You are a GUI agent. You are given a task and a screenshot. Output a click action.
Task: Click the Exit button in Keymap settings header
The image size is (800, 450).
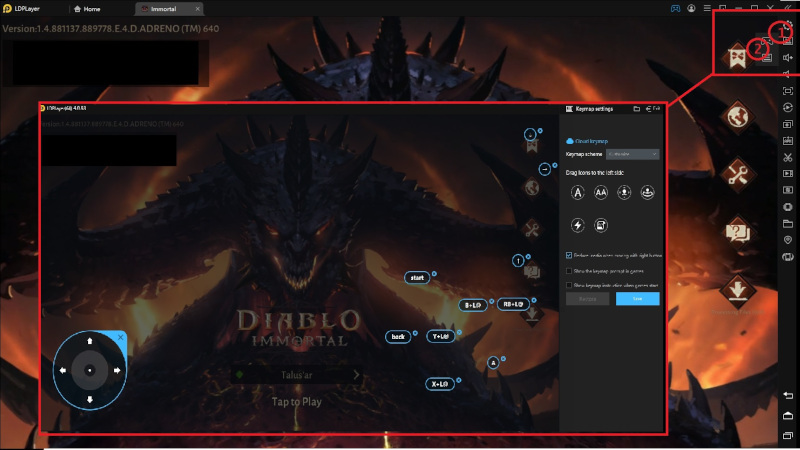(653, 109)
